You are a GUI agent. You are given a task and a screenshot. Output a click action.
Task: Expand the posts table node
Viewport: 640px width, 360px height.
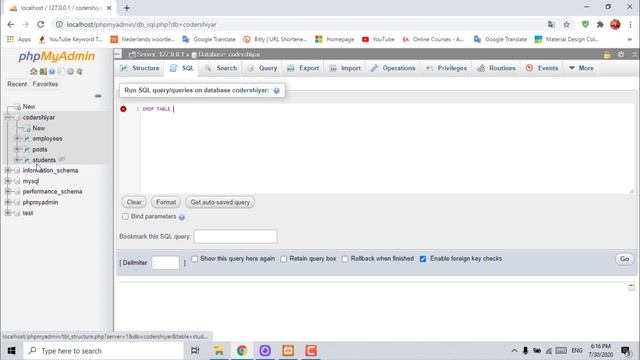[x=18, y=149]
